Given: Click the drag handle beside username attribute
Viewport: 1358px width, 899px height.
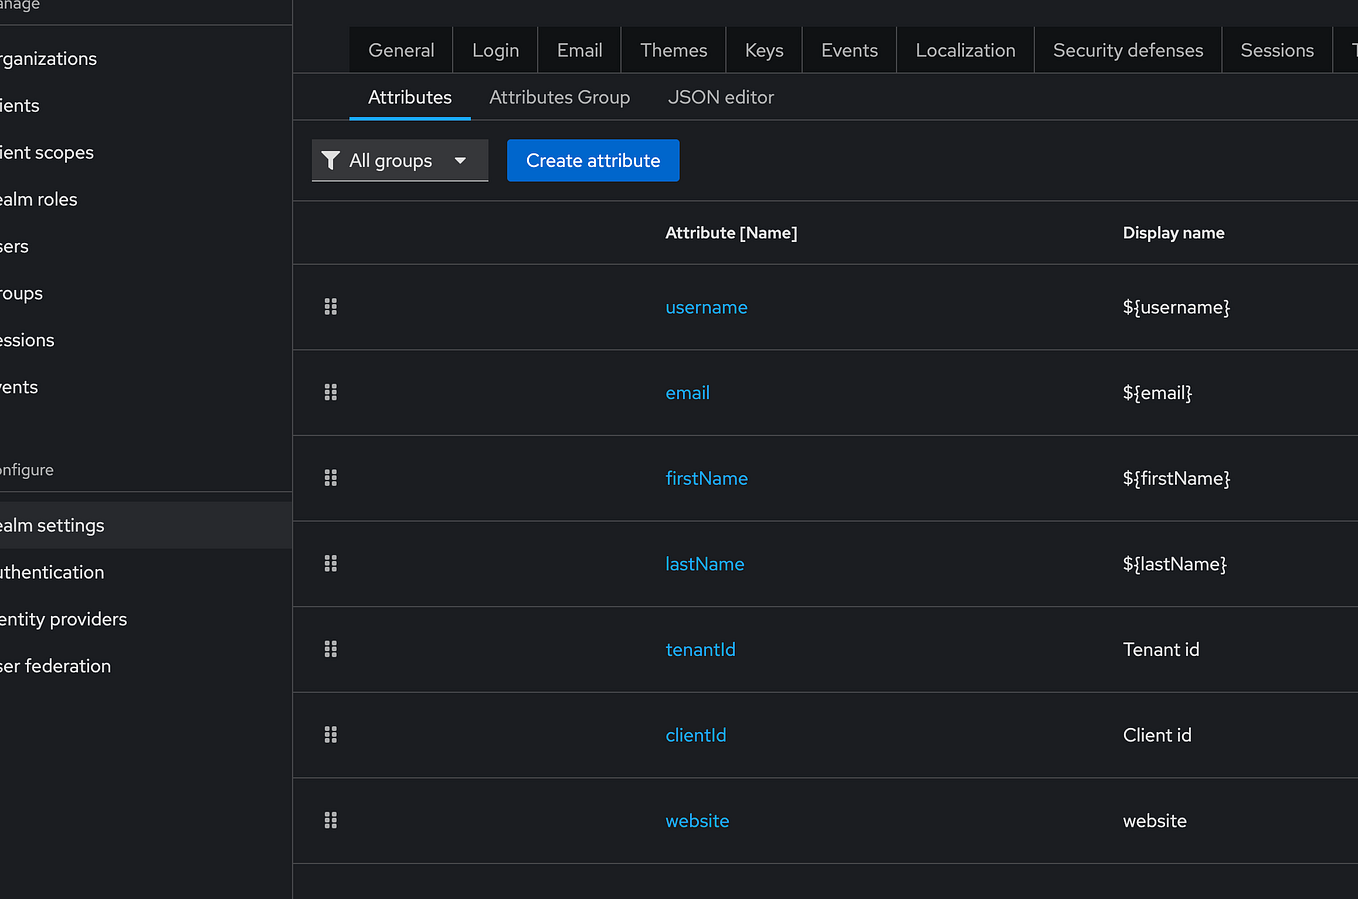Looking at the screenshot, I should (x=331, y=307).
